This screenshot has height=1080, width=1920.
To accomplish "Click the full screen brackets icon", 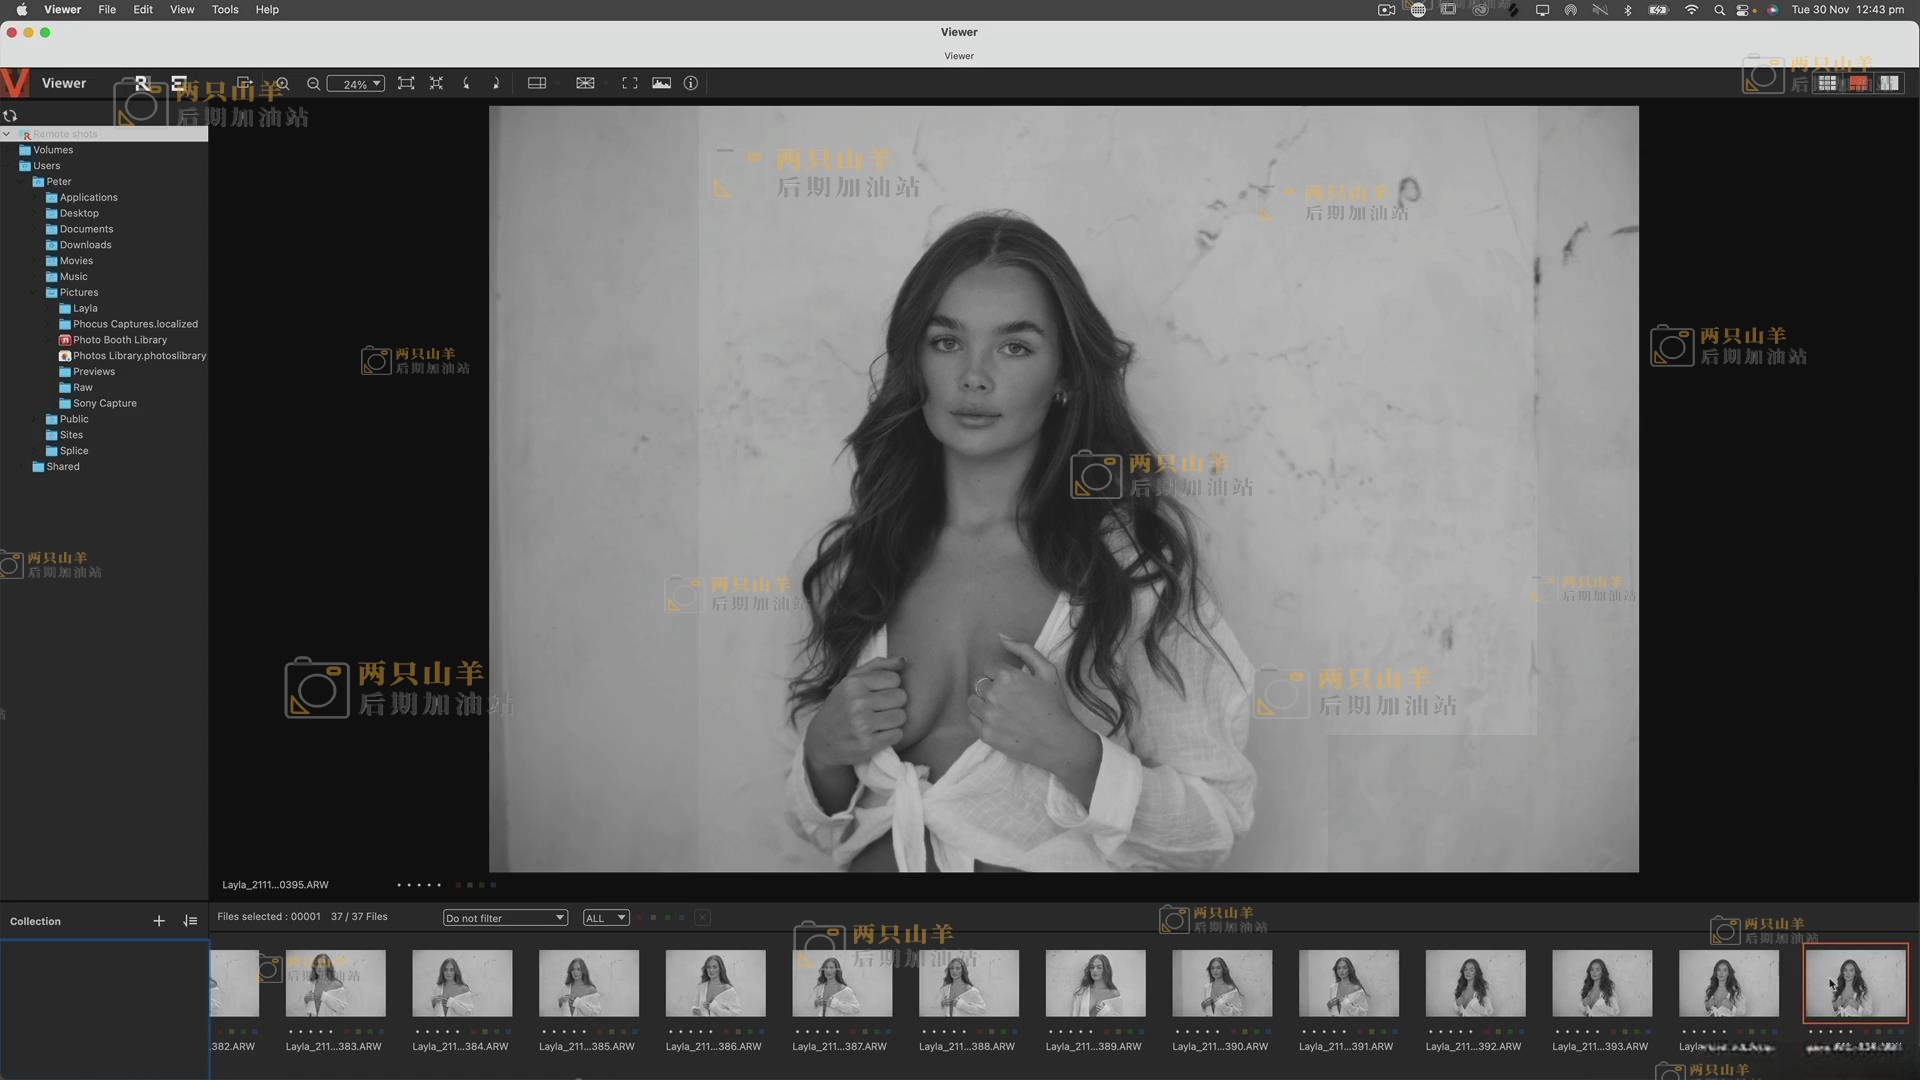I will pos(629,84).
